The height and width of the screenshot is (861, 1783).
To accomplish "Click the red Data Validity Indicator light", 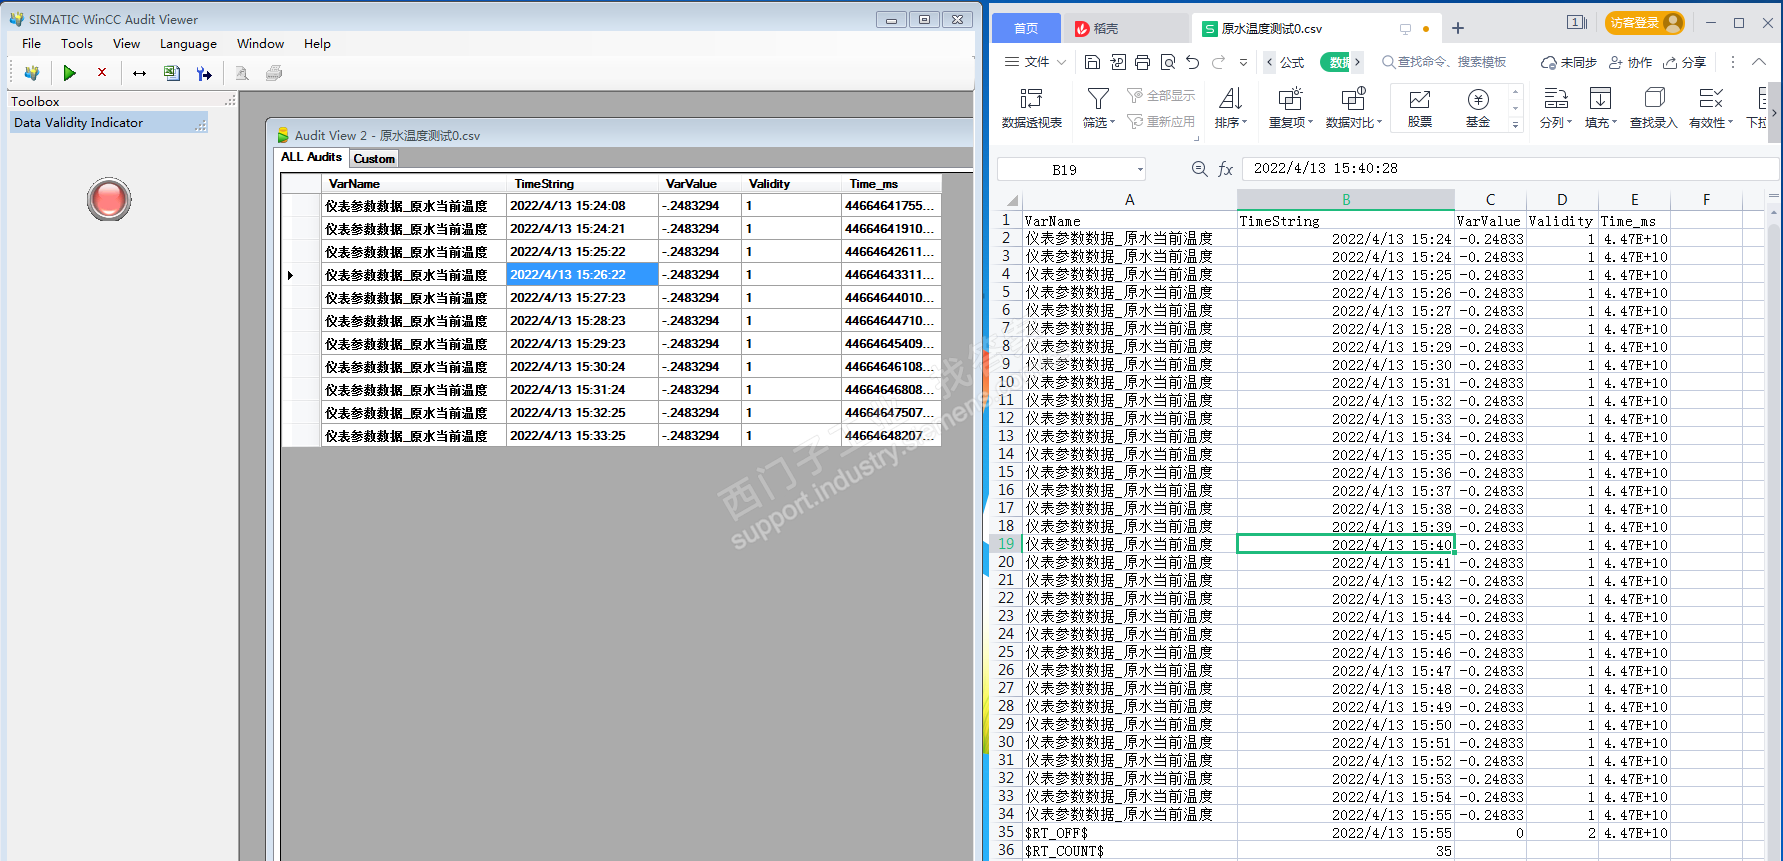I will [109, 199].
